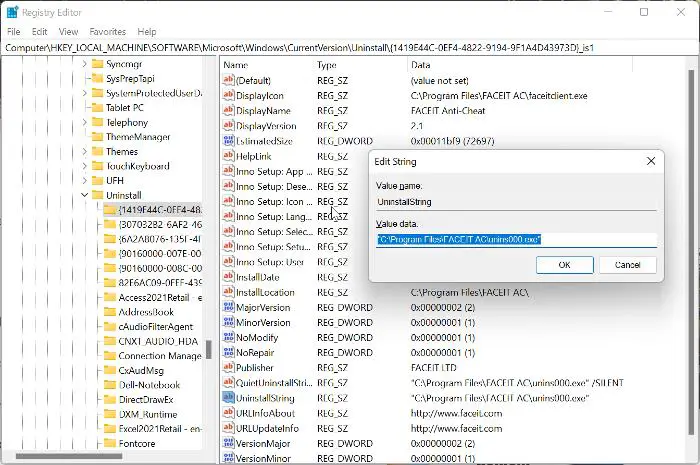Click the tree pane horizontal scrollbar thumb
Screen dimensions: 700x465
pos(69,456)
